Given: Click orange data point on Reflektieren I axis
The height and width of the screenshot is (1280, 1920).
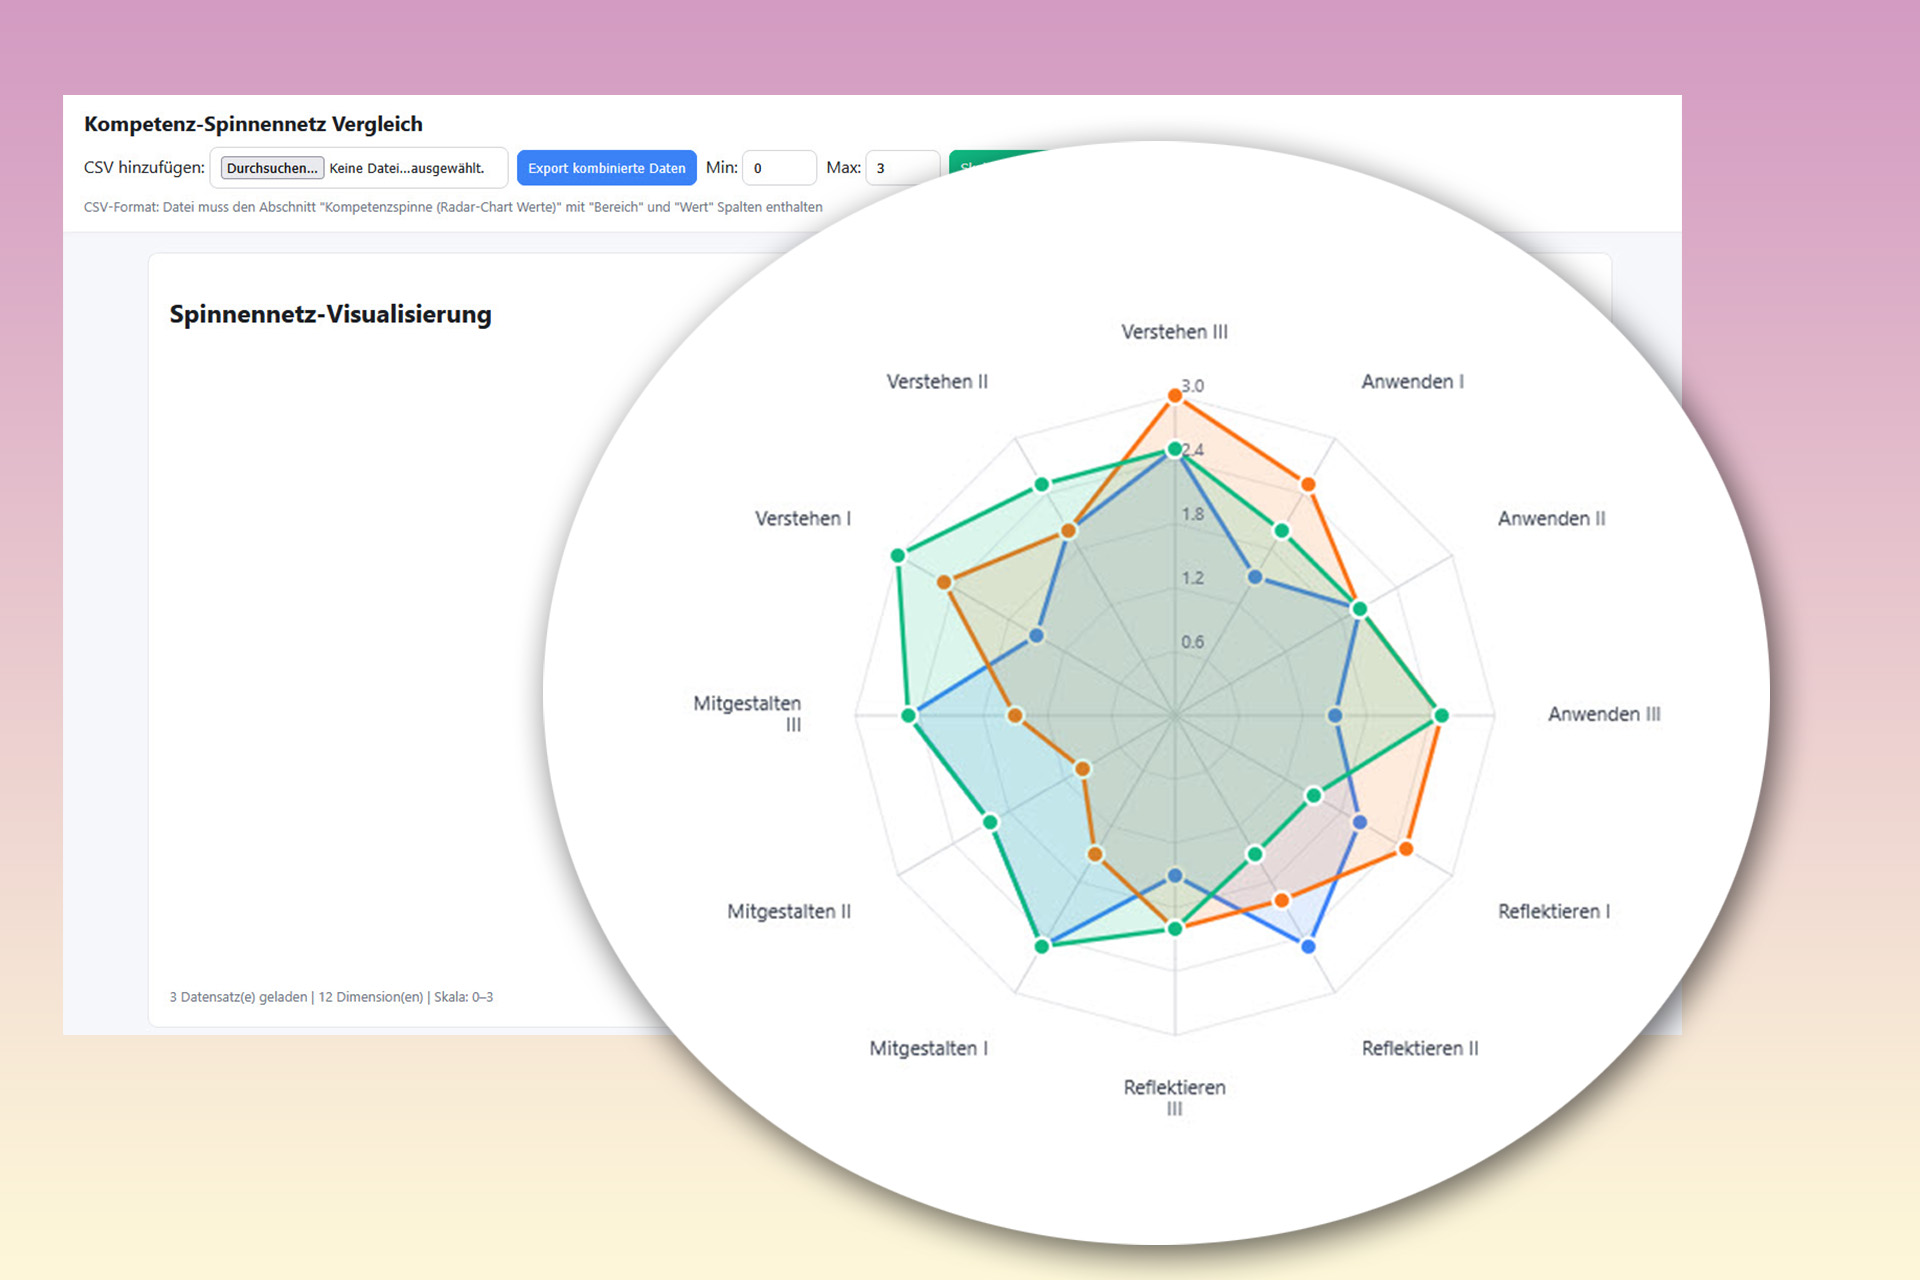Looking at the screenshot, I should coord(1406,849).
